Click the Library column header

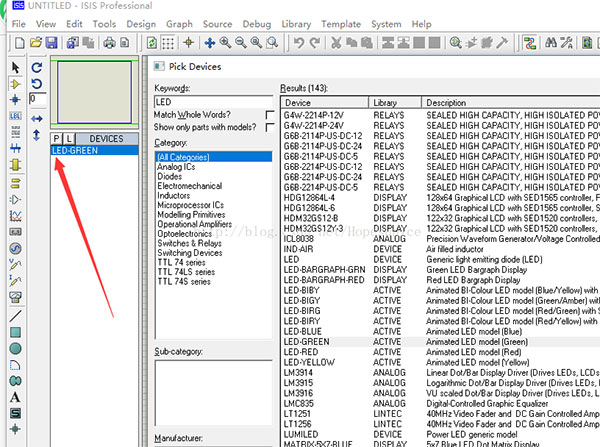coord(385,103)
